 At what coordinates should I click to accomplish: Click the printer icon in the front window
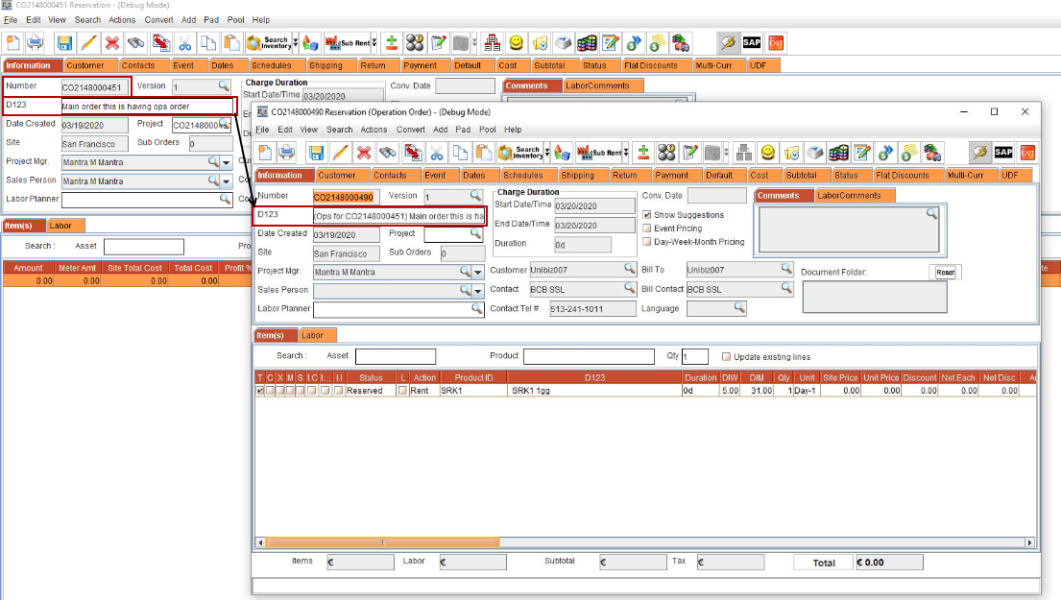point(287,152)
